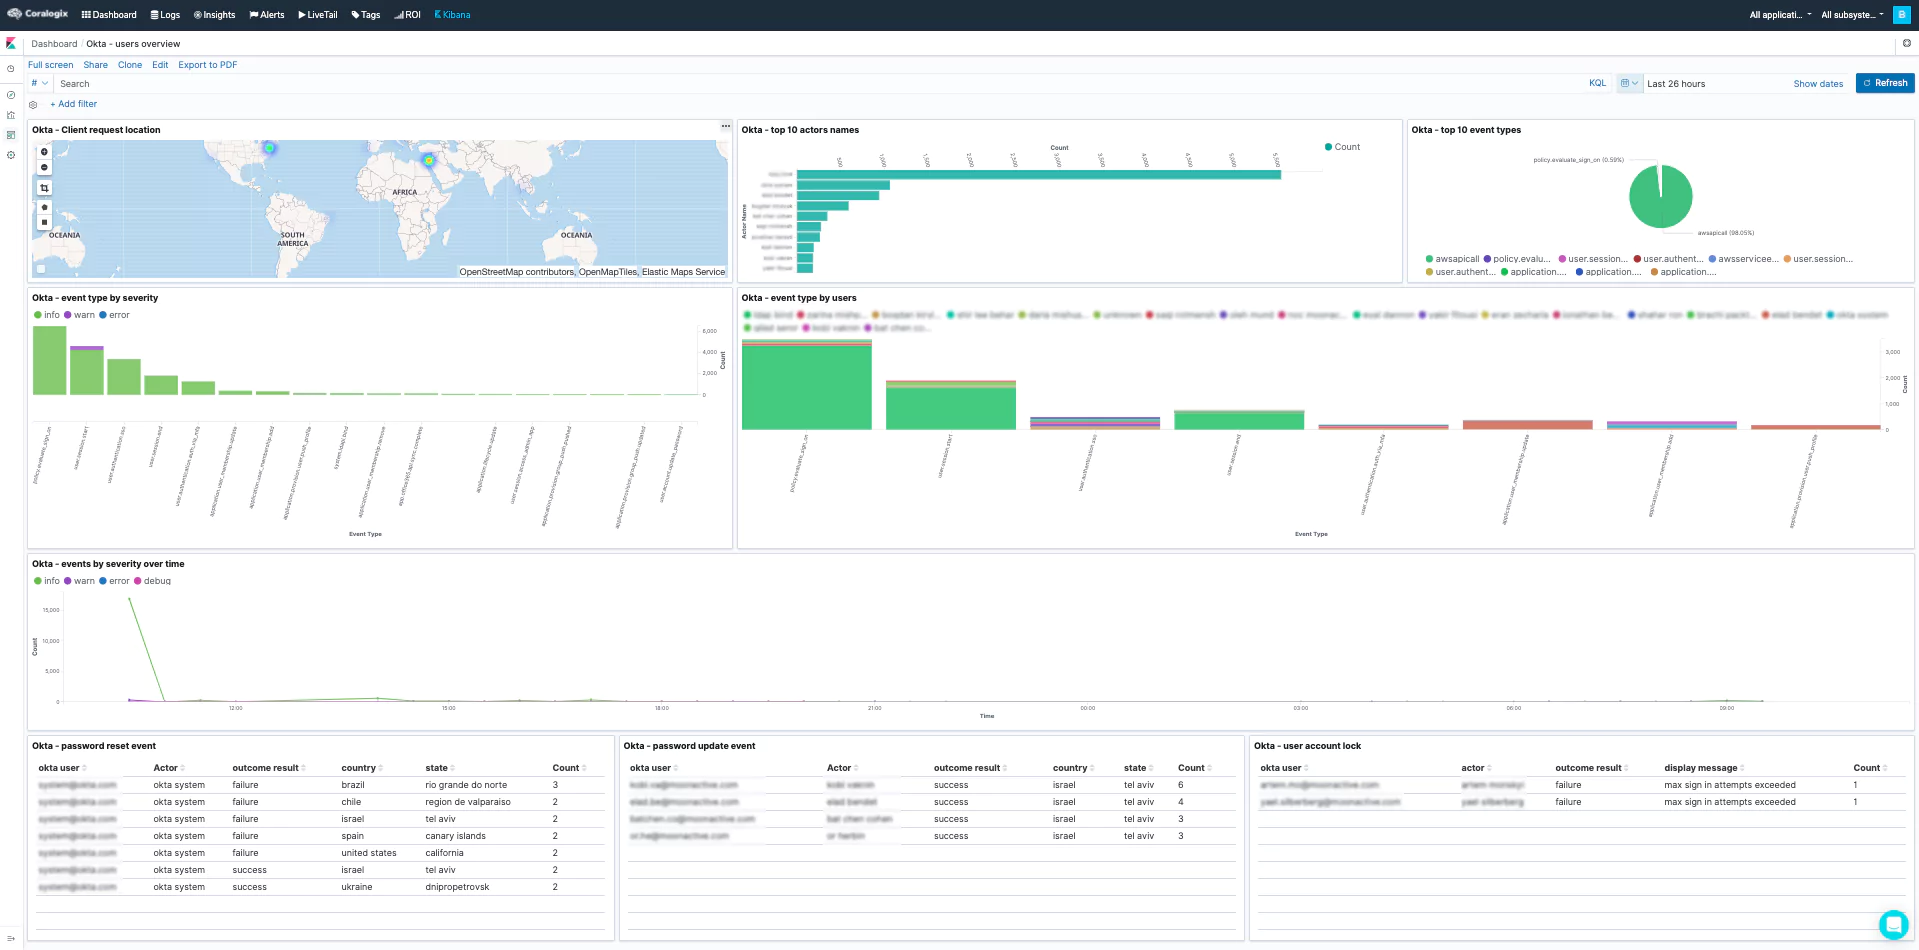
Task: Sort password update table by Actor
Action: tap(842, 768)
